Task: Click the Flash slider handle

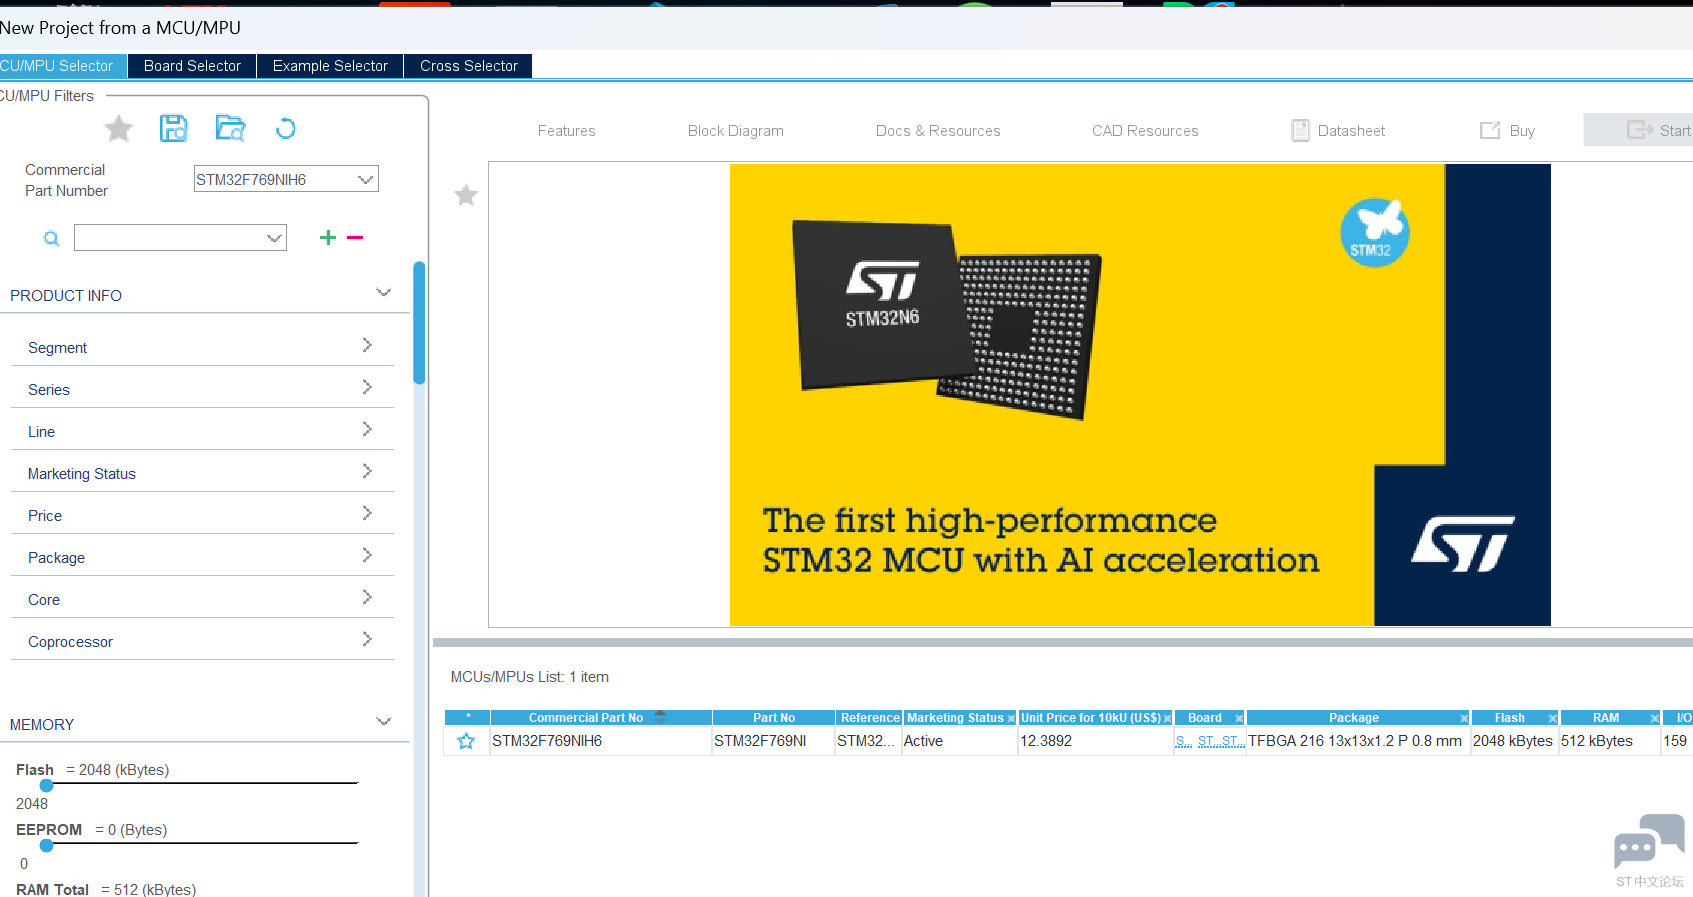Action: point(46,785)
